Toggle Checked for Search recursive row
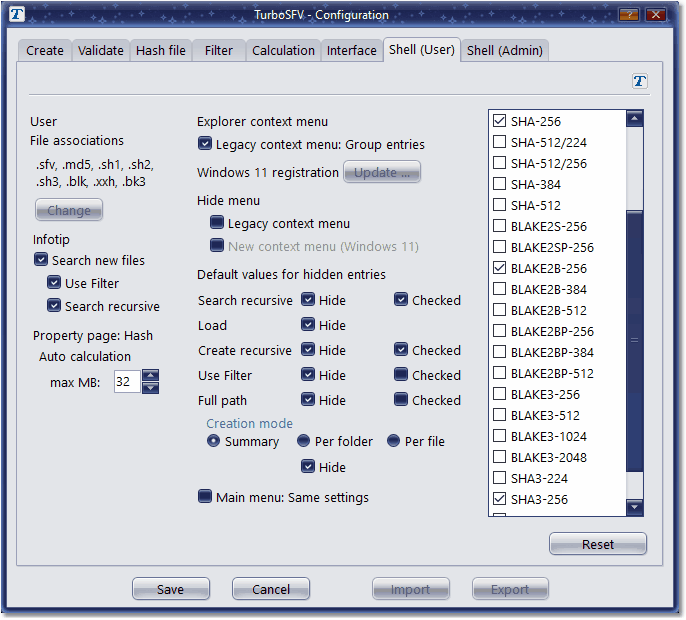686x620 pixels. (x=401, y=300)
